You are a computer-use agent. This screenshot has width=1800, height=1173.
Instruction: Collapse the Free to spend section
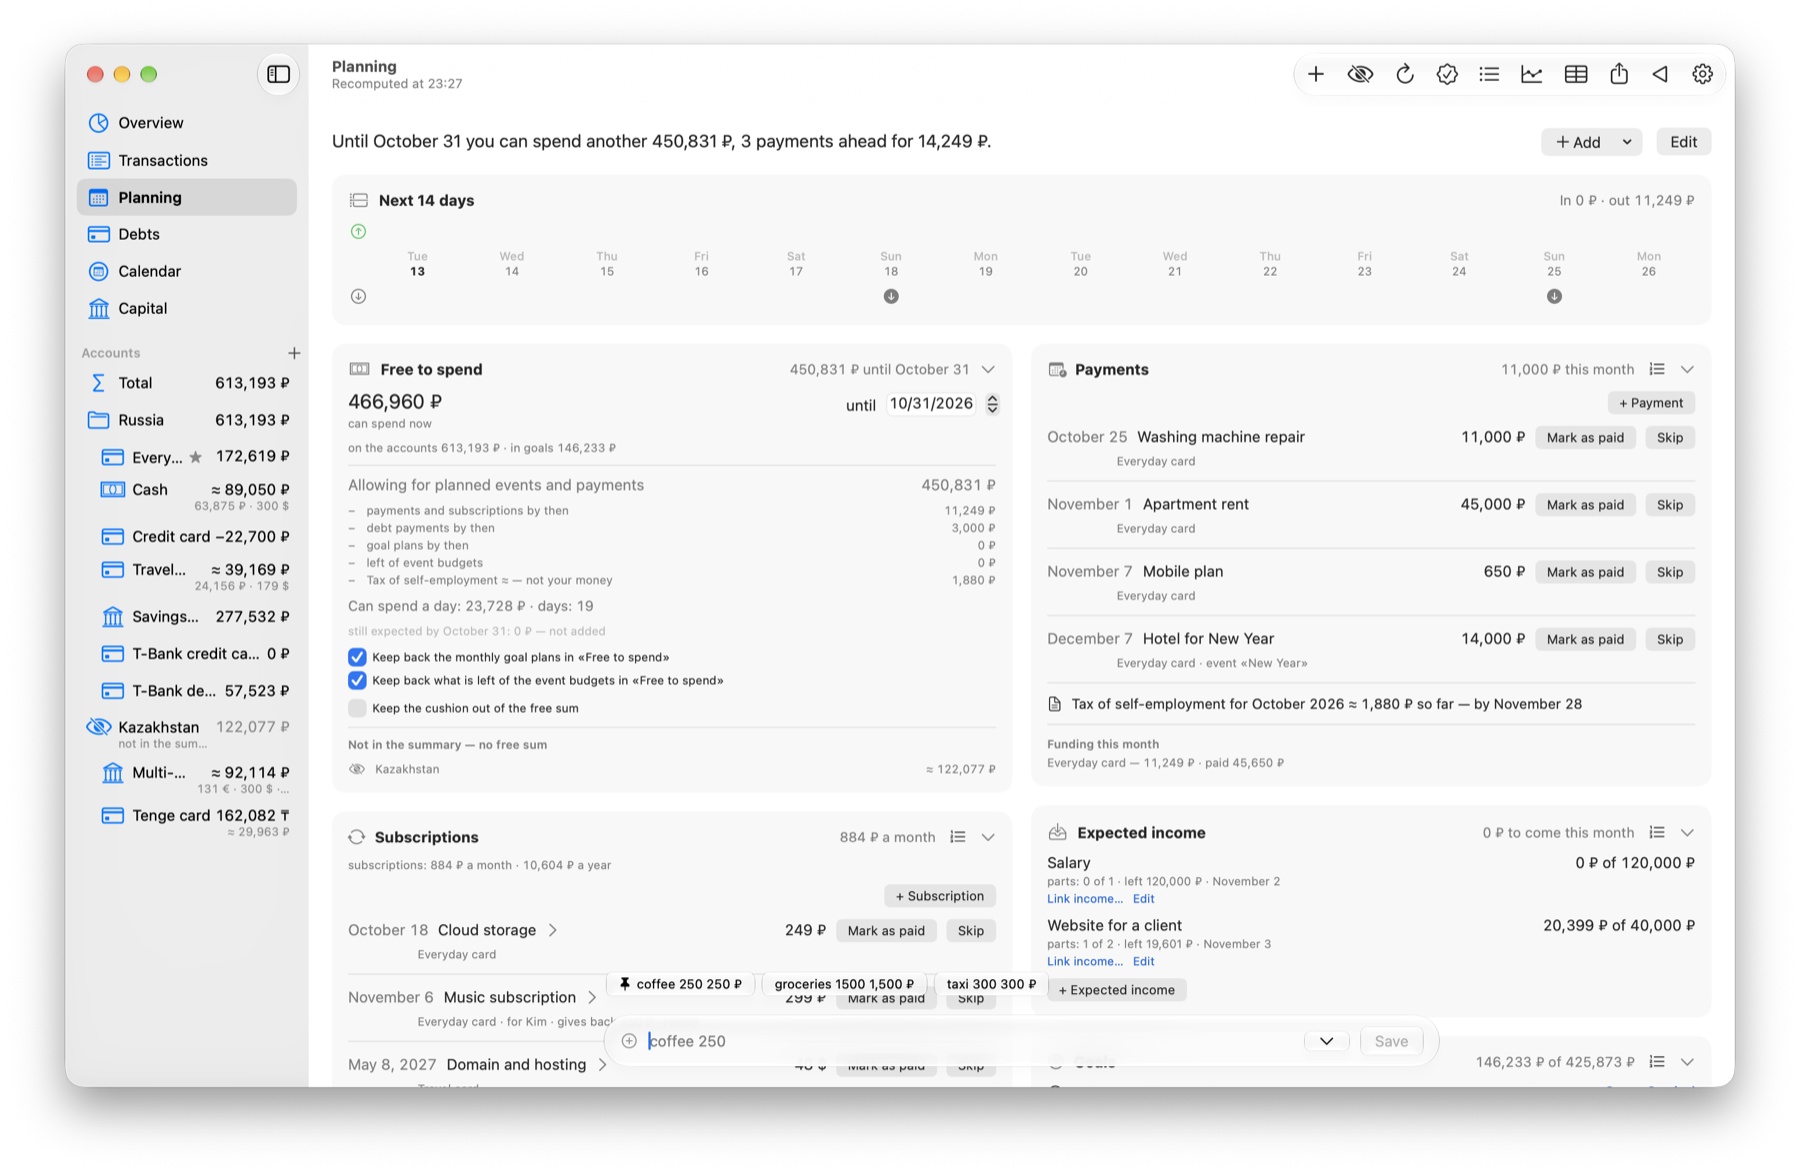(988, 369)
